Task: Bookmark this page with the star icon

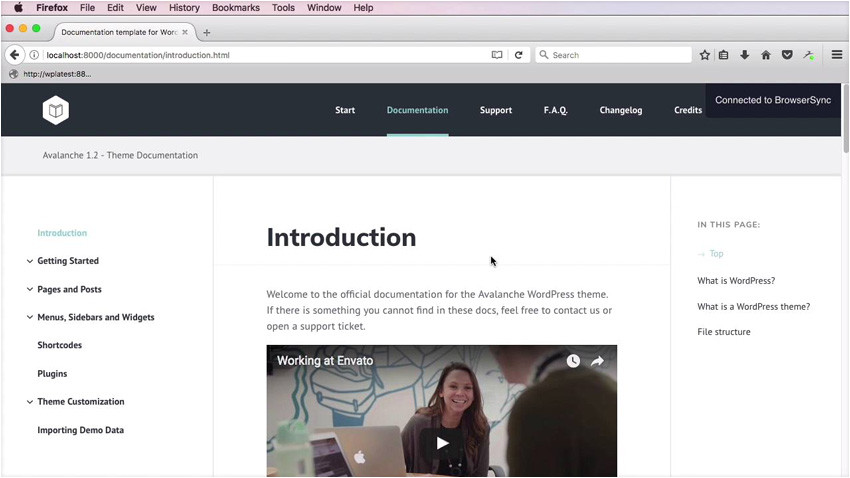Action: tap(704, 55)
